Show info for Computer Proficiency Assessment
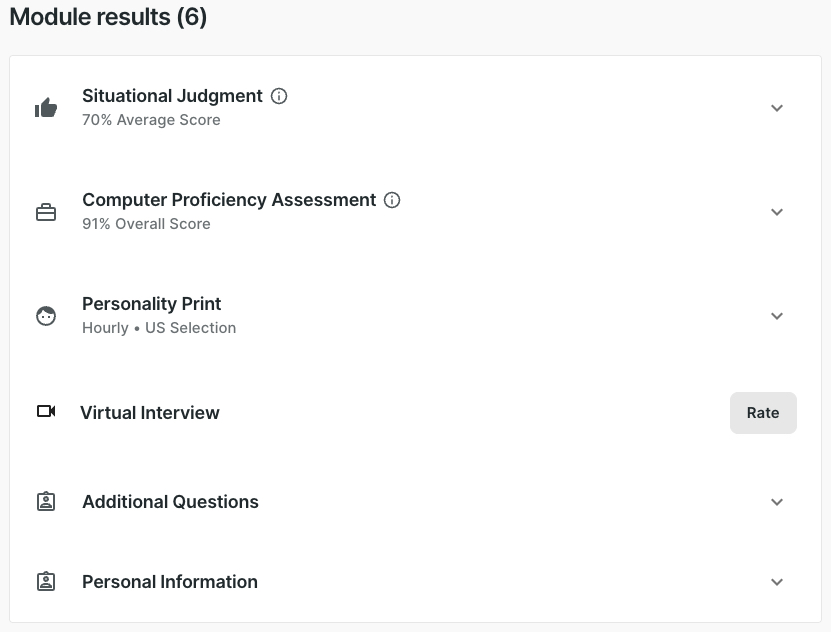The width and height of the screenshot is (831, 632). point(393,200)
